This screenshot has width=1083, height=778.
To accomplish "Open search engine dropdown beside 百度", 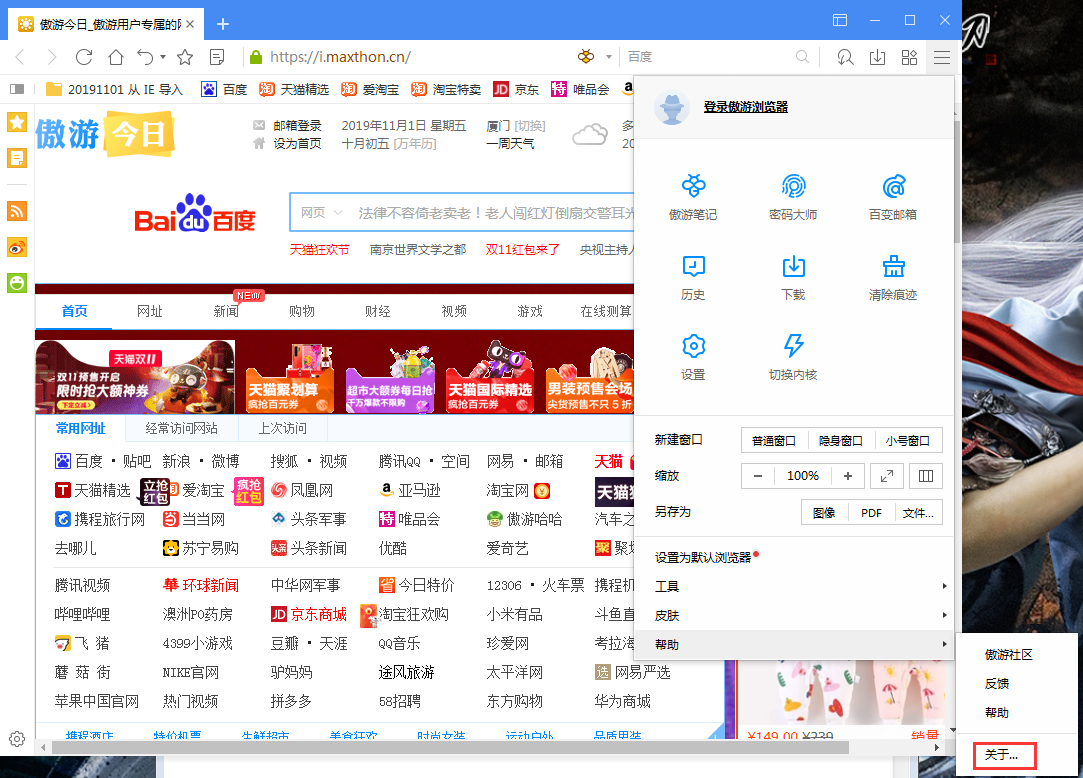I will (607, 57).
